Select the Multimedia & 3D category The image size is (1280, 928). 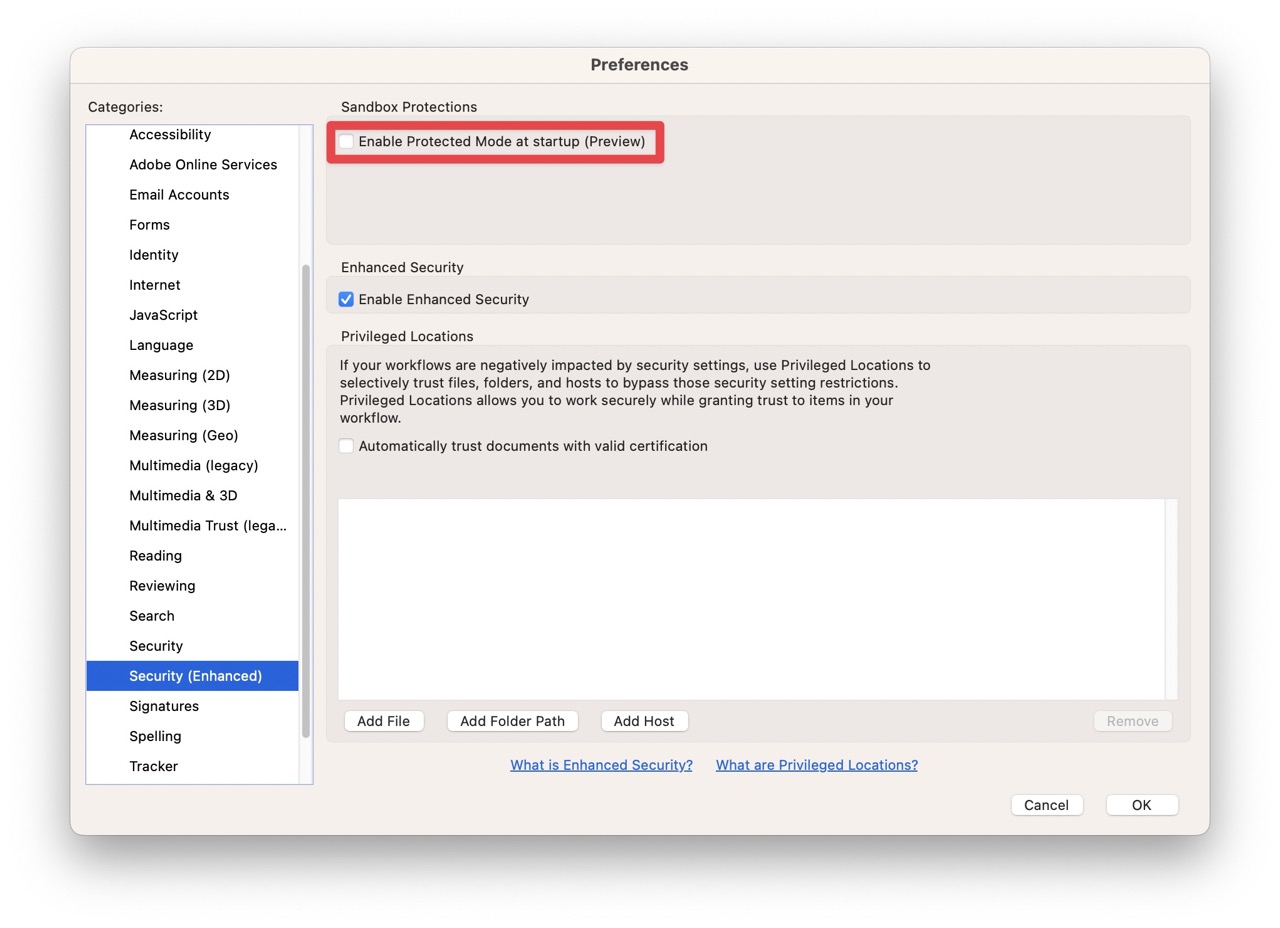(x=184, y=495)
